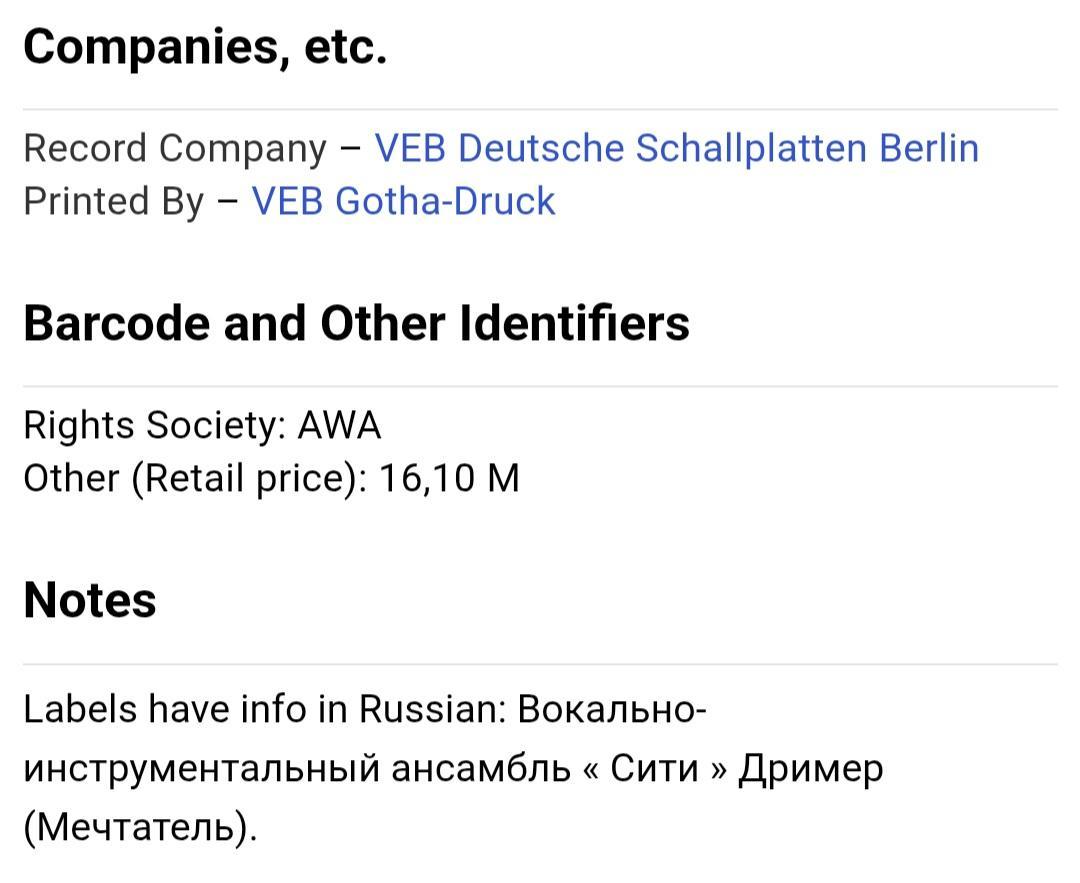Click the "Printed By" label text
The image size is (1080, 883).
(113, 201)
